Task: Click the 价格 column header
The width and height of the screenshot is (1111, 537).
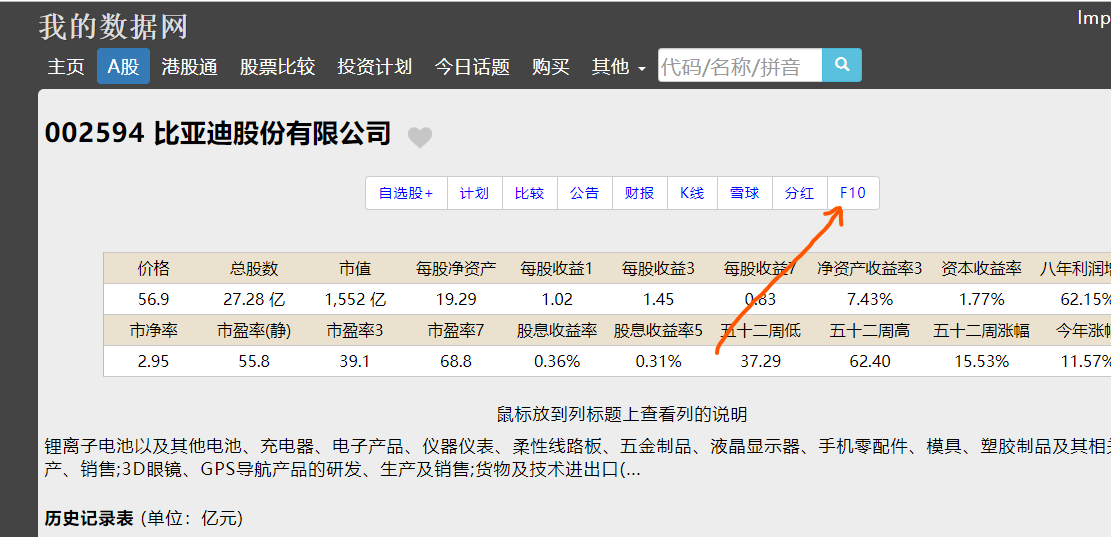Action: pyautogui.click(x=154, y=268)
